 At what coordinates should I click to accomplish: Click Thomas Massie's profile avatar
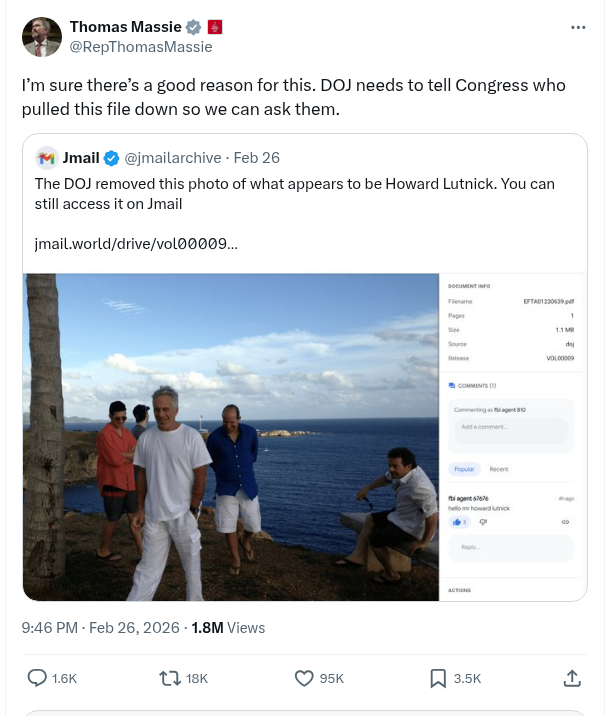(x=41, y=36)
